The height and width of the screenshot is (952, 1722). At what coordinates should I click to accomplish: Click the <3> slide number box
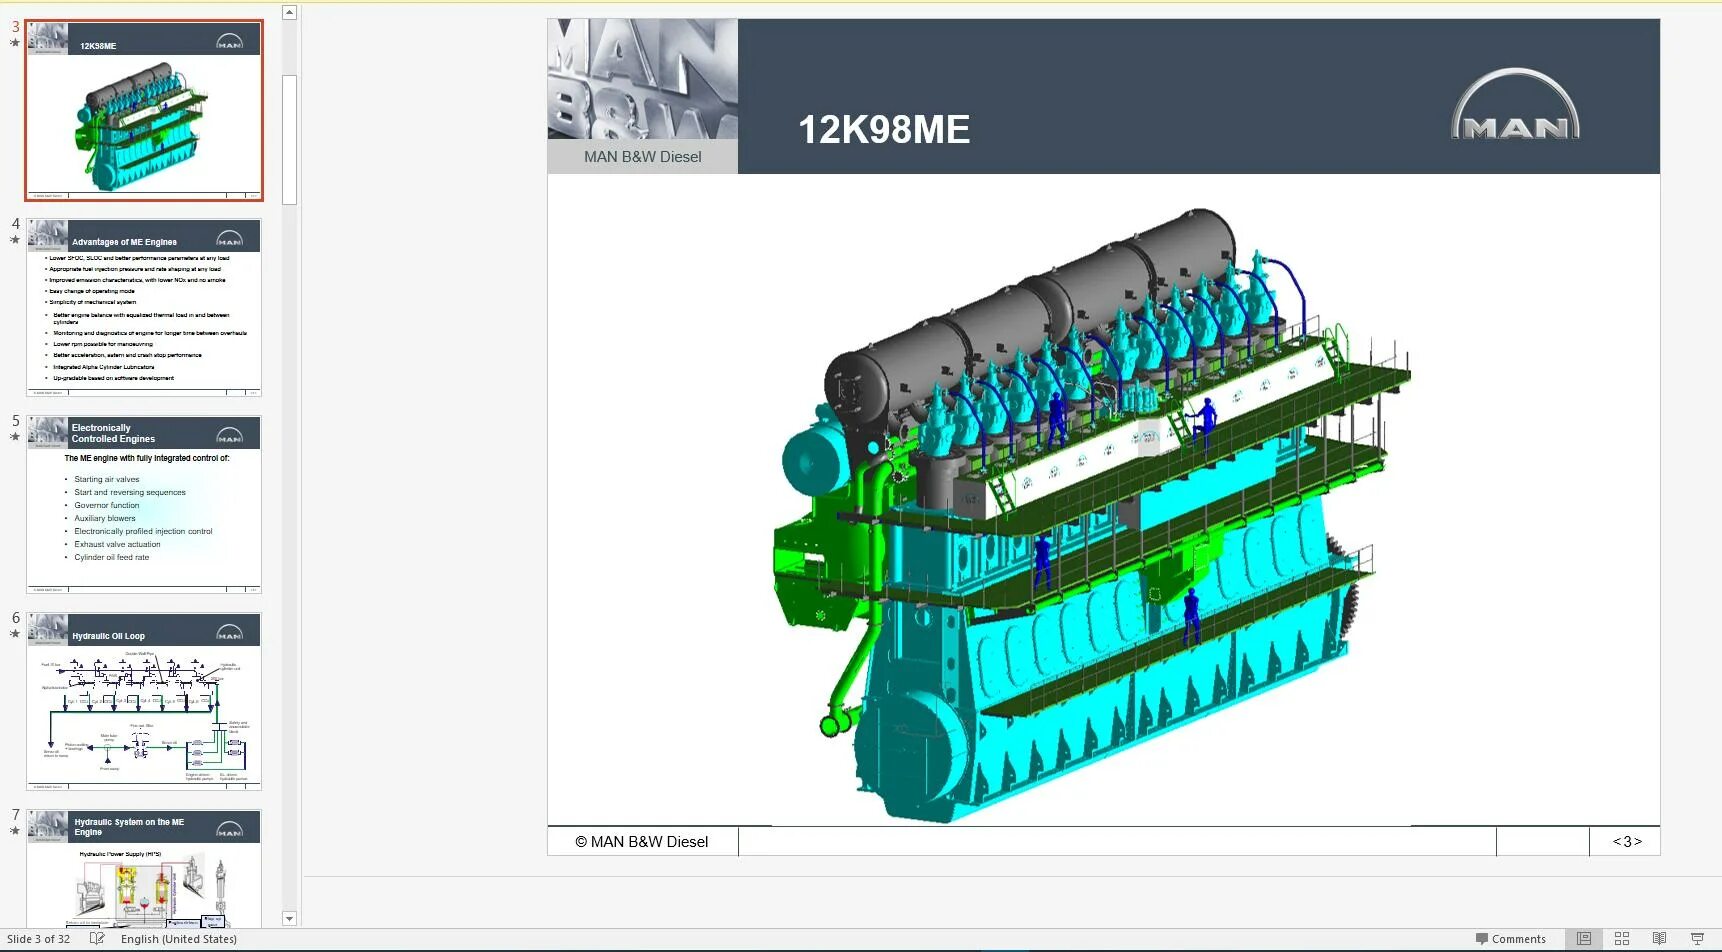point(1626,842)
